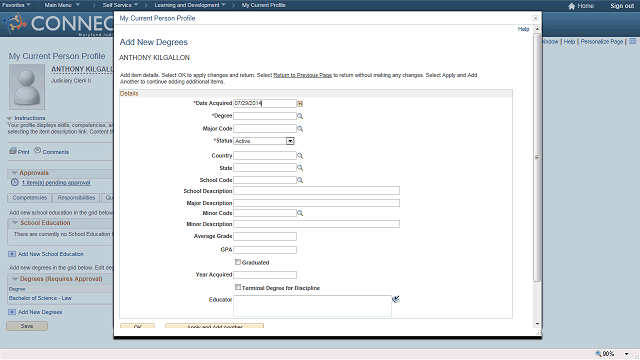Screen dimensions: 640x360
Task: Open the Main Menu dropdown
Action: point(62,5)
